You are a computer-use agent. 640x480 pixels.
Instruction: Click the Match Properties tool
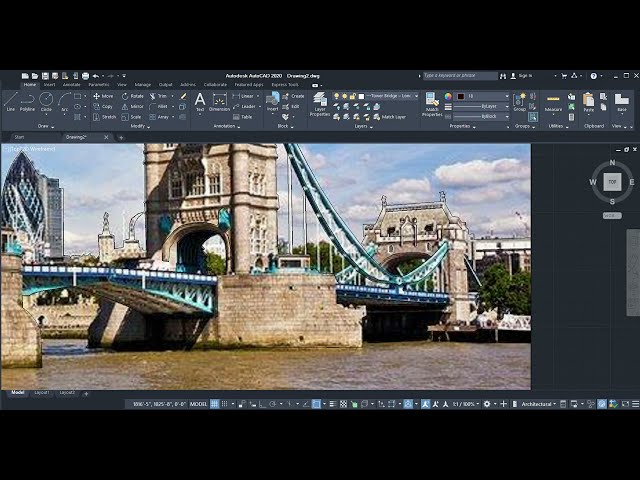click(x=432, y=104)
